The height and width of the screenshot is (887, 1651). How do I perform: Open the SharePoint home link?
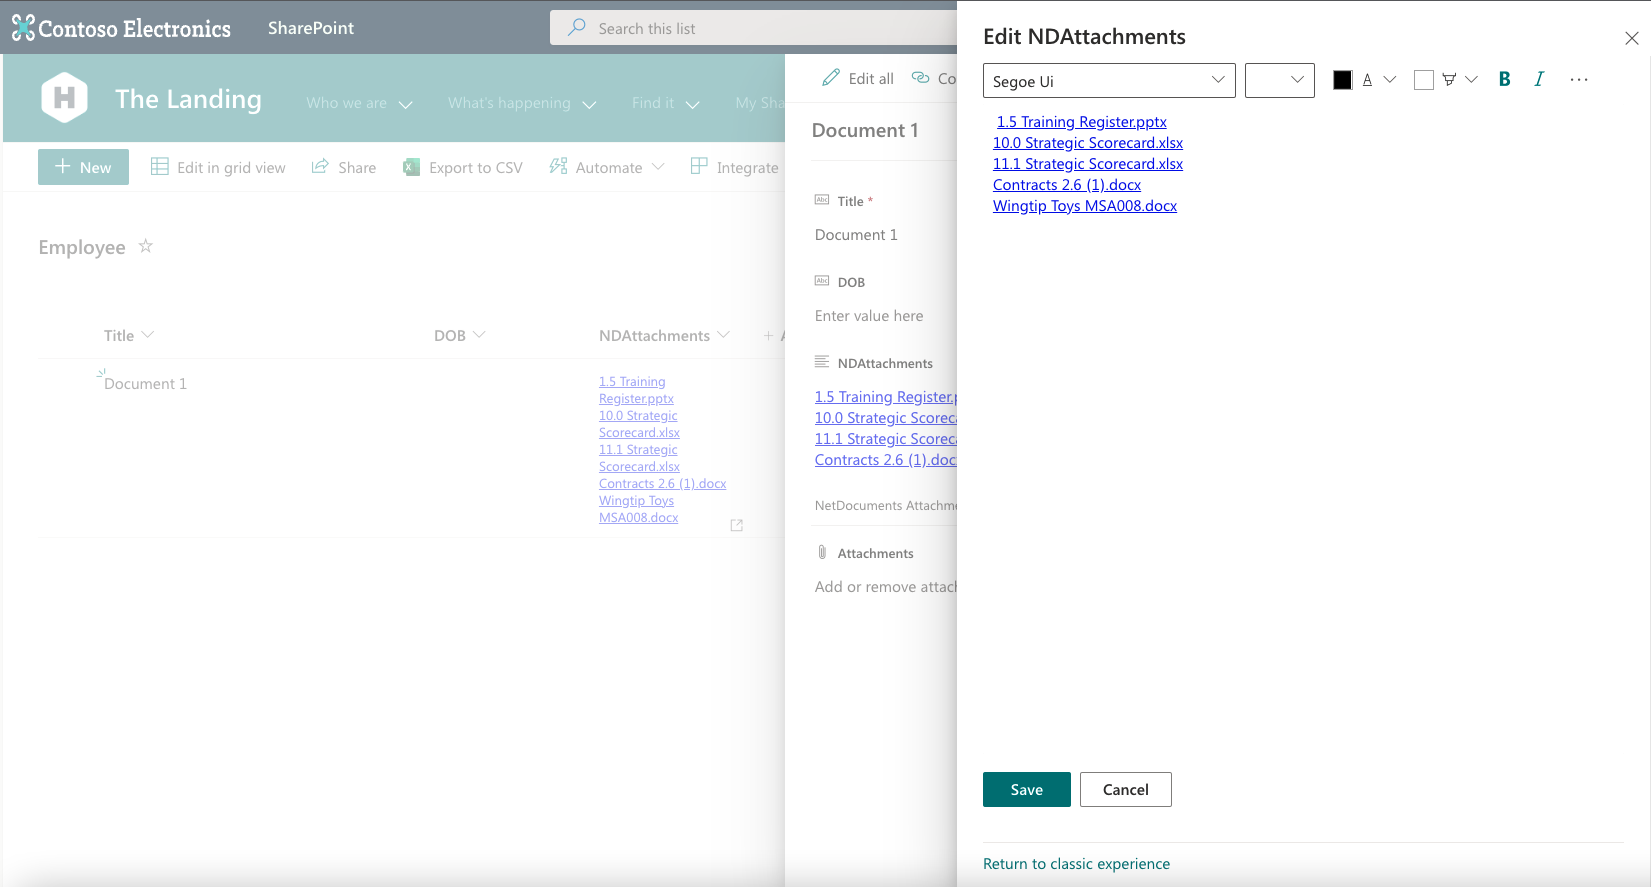(311, 28)
